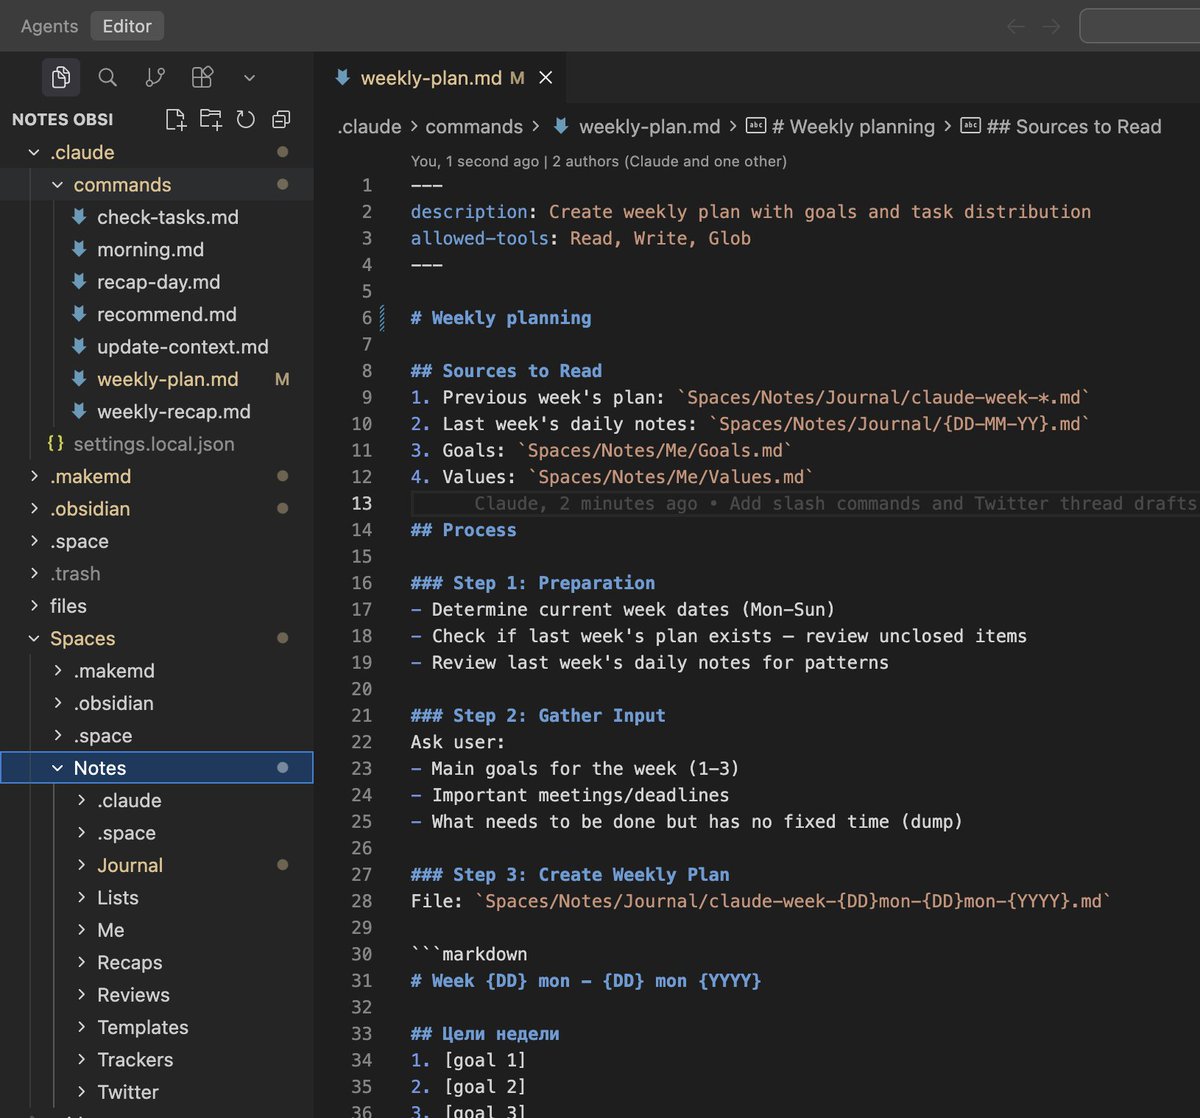
Task: Open the Extensions view icon
Action: 202,78
